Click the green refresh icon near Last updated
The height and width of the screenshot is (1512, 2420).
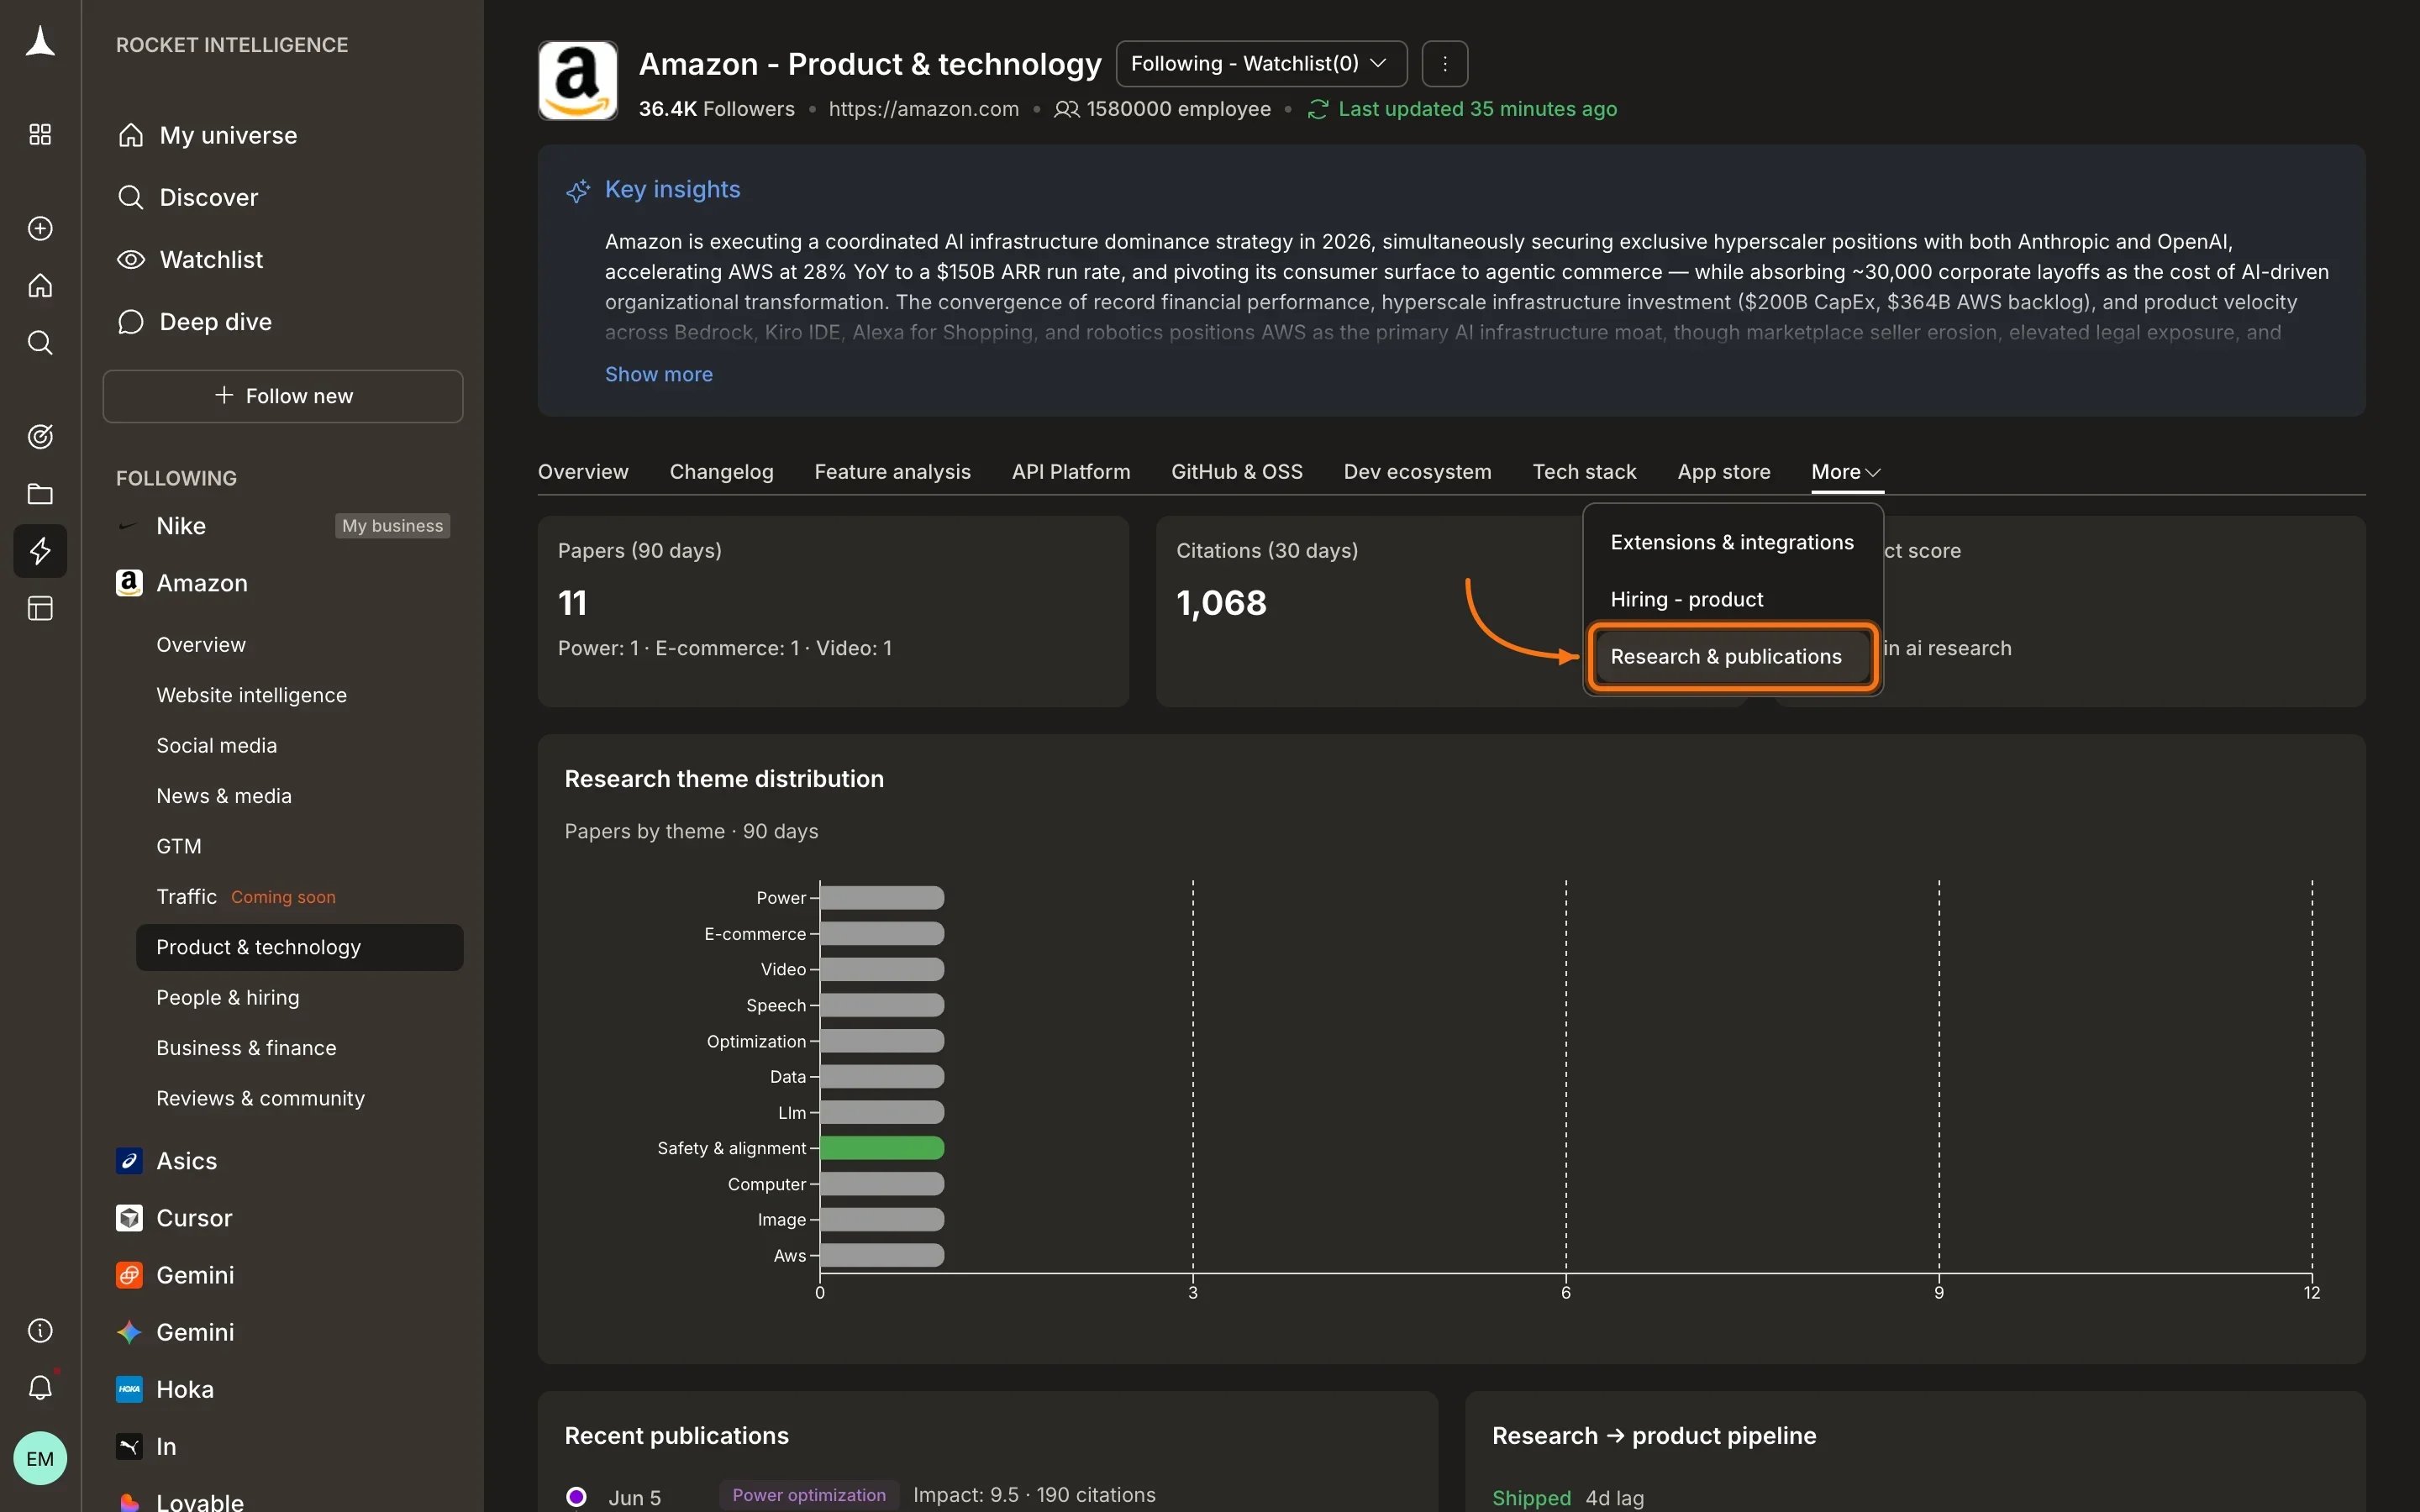pos(1318,109)
